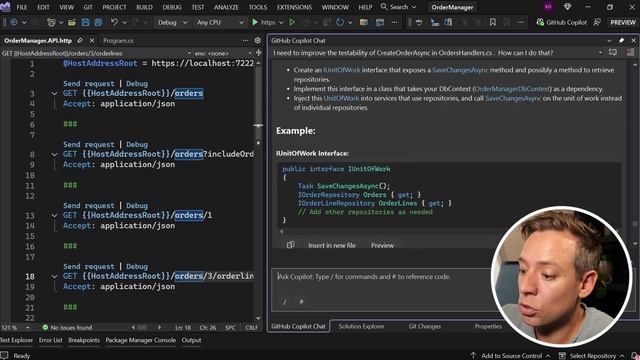Click the code block horizontal scrollbar
The image size is (640, 360).
(449, 231)
